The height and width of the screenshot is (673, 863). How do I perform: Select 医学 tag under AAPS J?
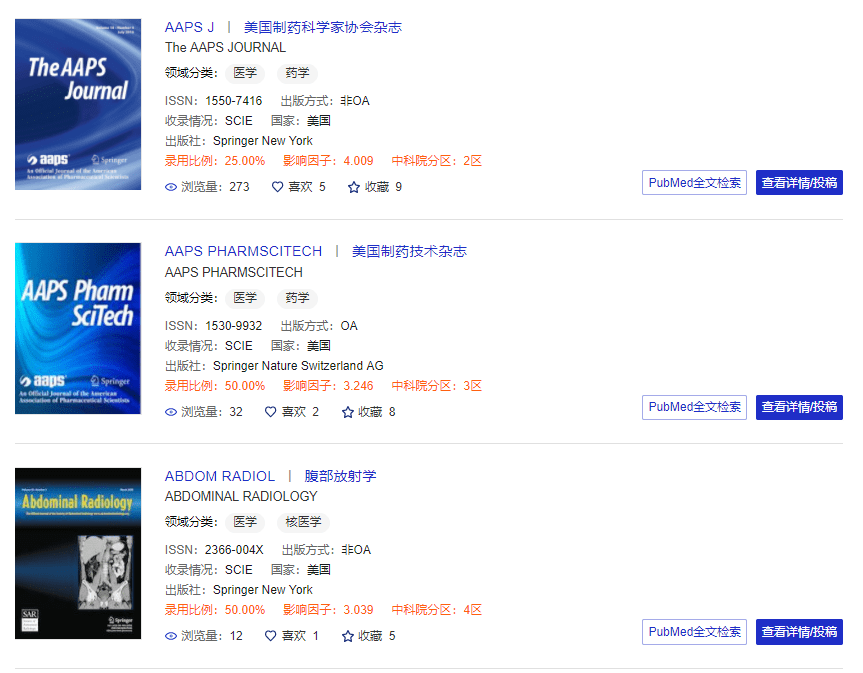click(245, 73)
